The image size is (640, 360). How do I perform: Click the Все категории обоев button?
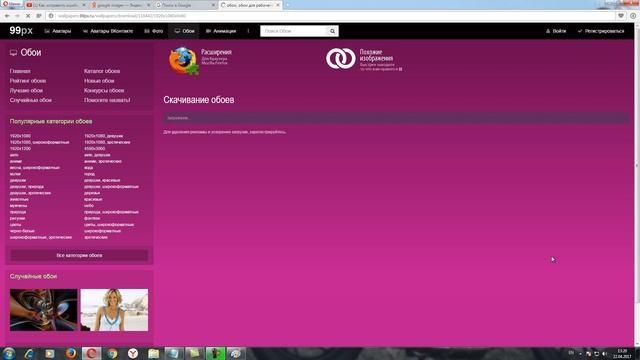point(79,256)
